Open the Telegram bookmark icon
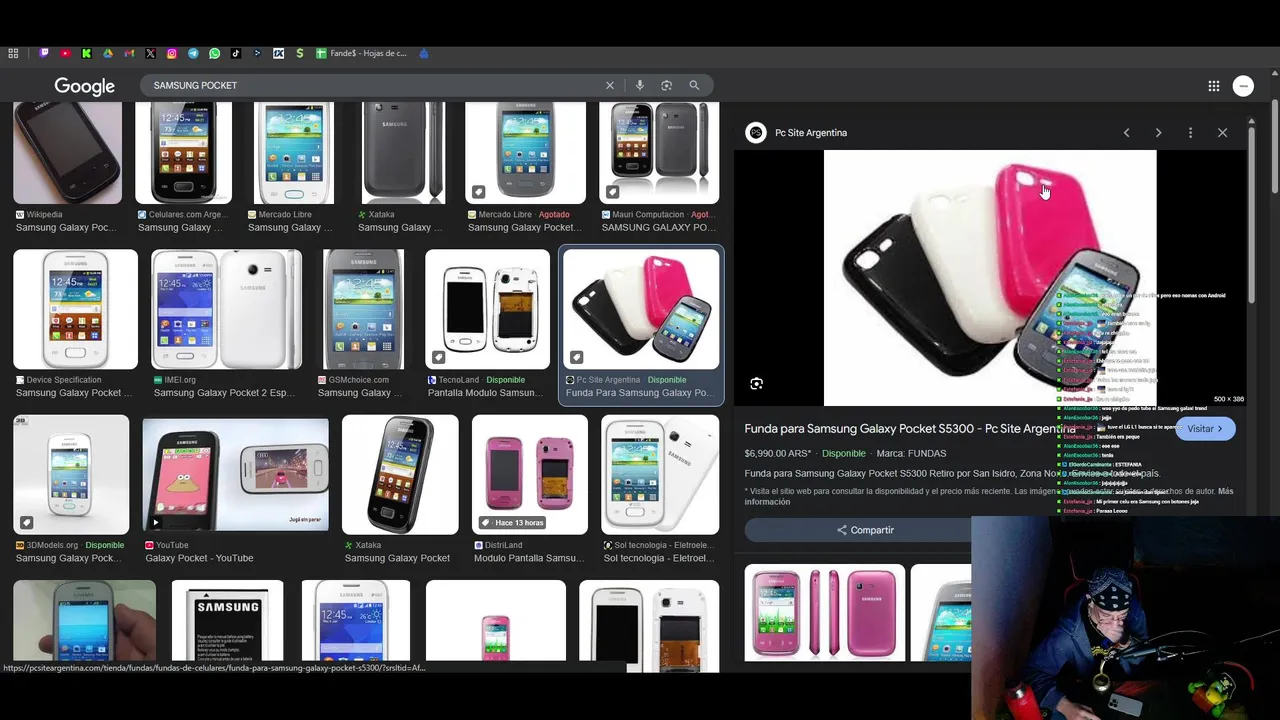Screen dimensions: 1280x720 click(x=193, y=53)
